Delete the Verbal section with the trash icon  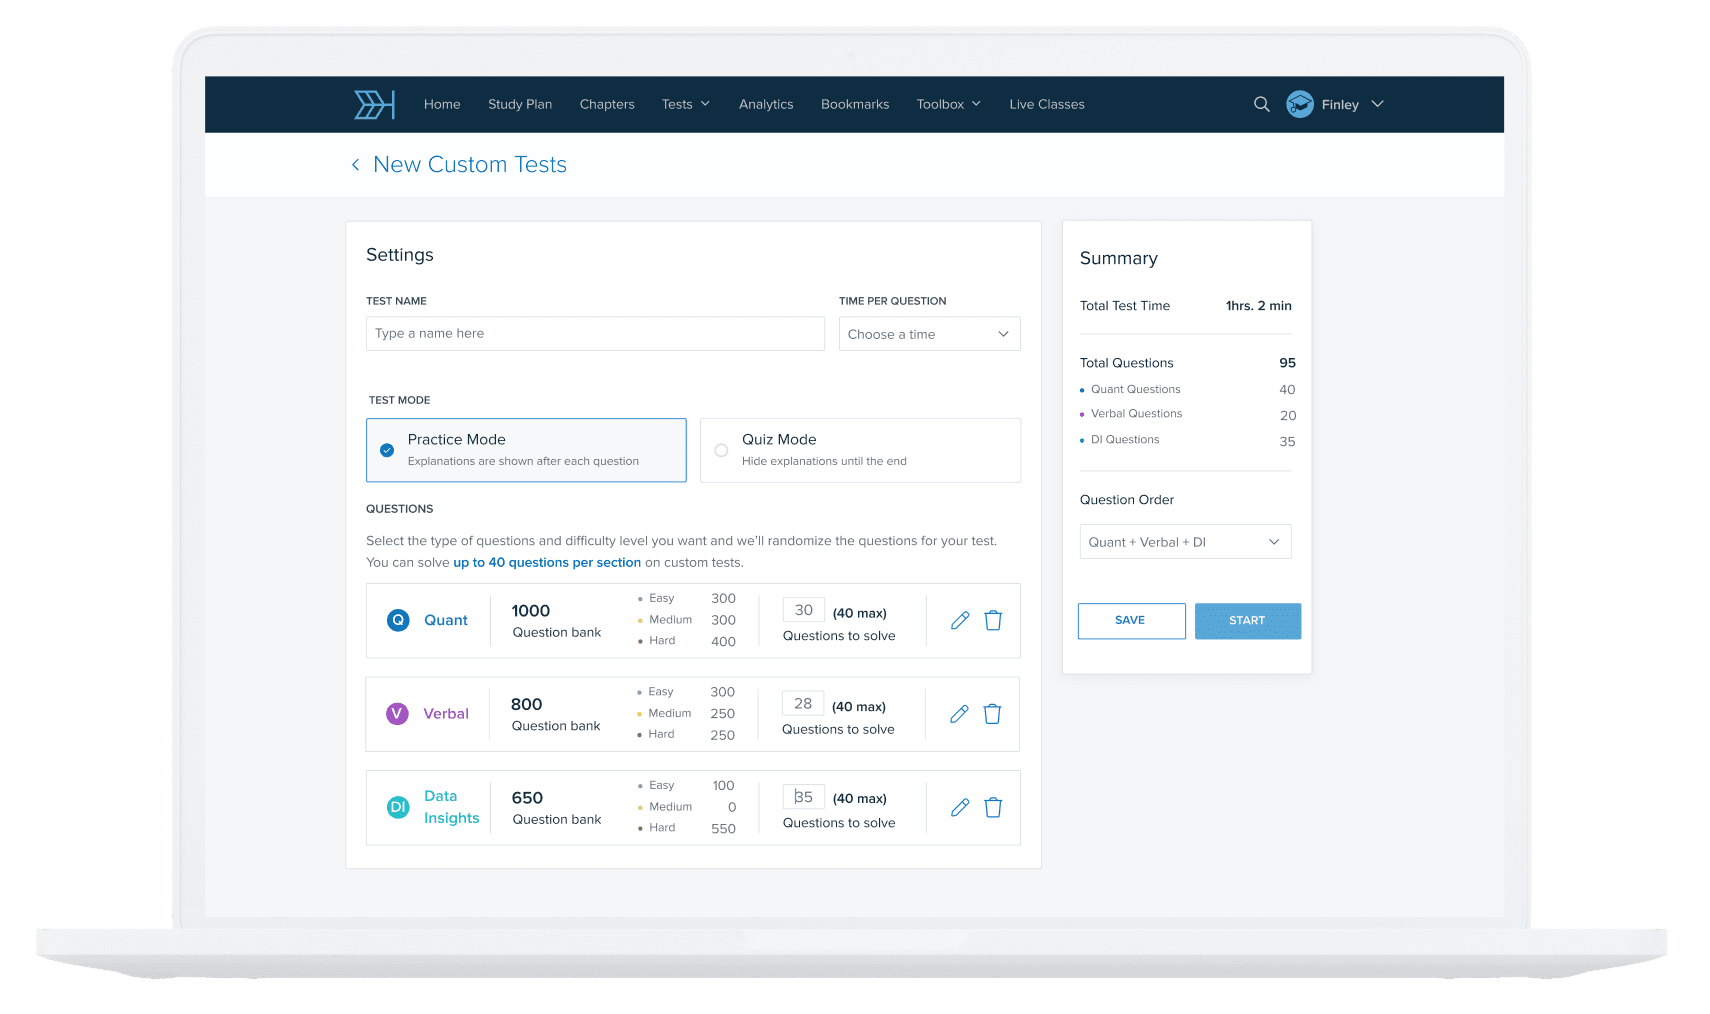(992, 714)
